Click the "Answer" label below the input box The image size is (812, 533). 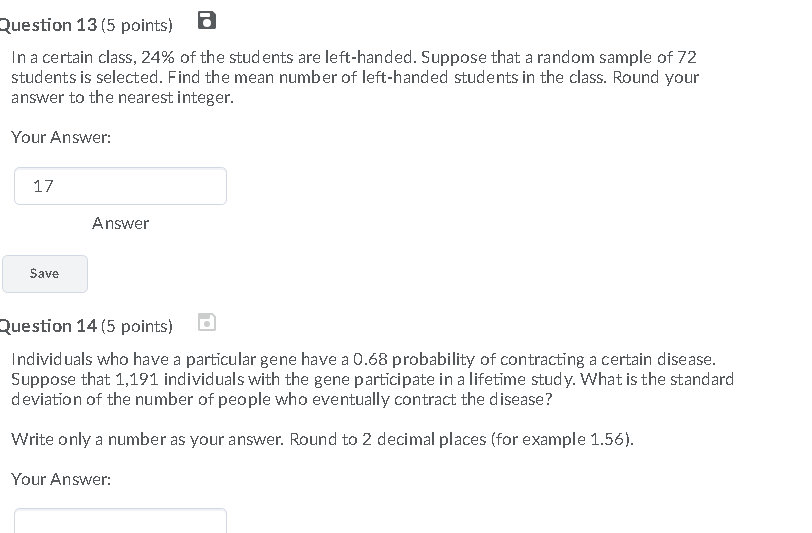[x=120, y=223]
